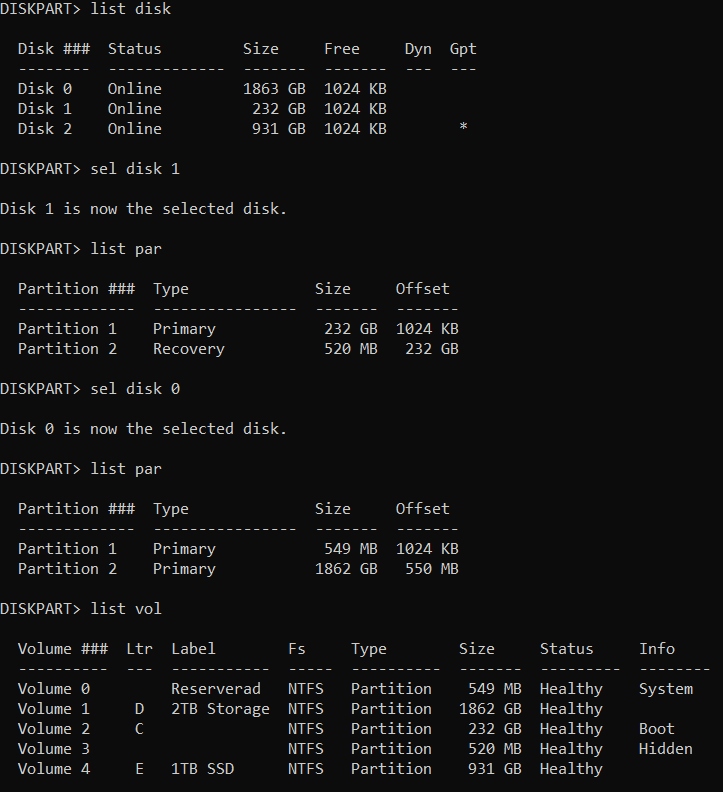Click the 'Reserverad' volume label
723x792 pixels.
216,689
